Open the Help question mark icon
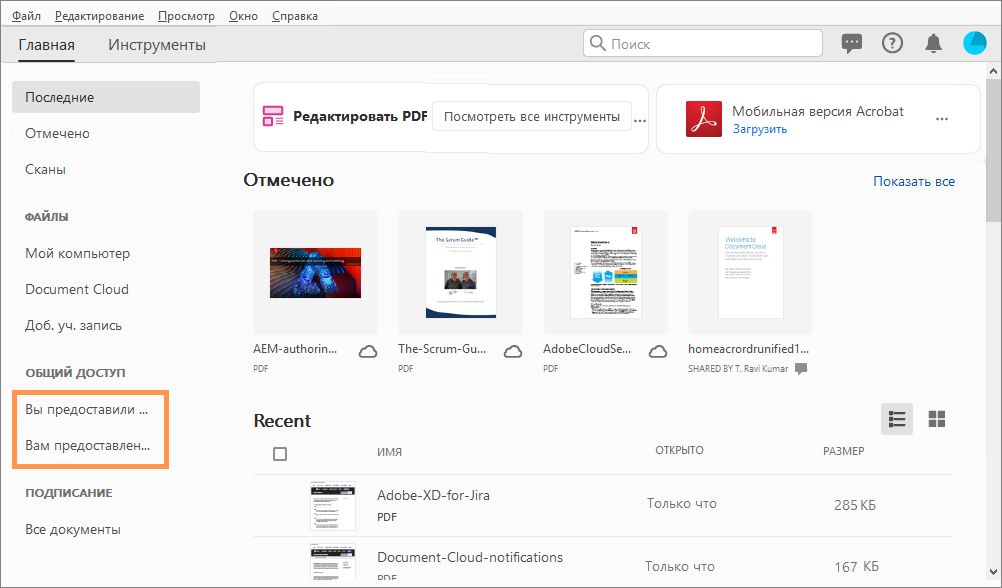The image size is (1002, 588). 892,43
